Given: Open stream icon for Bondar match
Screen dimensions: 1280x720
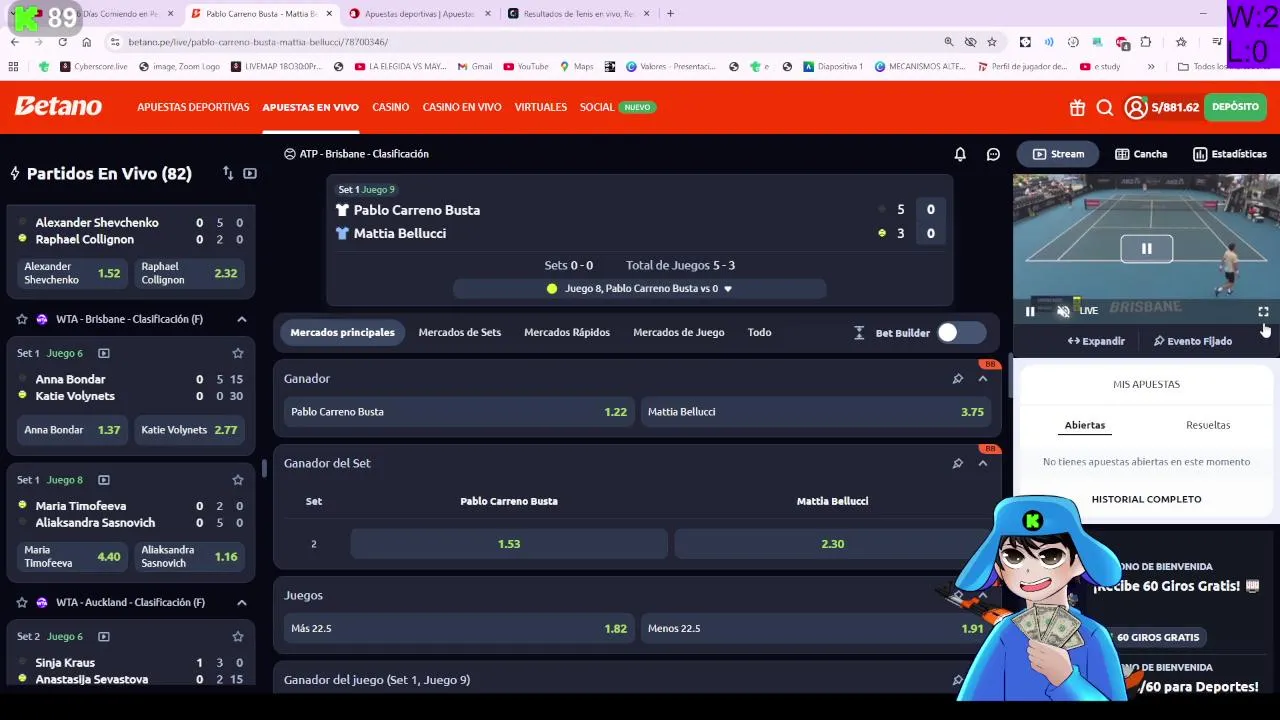Looking at the screenshot, I should point(104,353).
